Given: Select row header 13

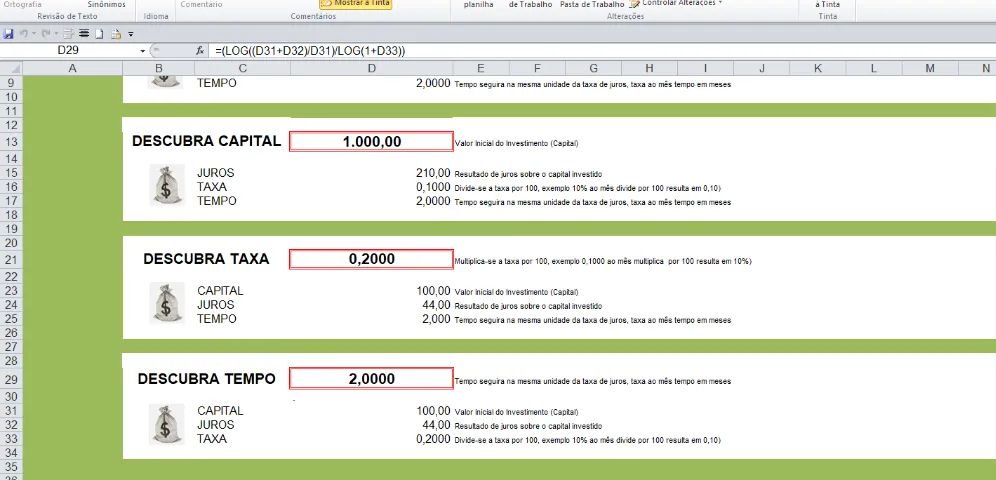Looking at the screenshot, I should pyautogui.click(x=11, y=142).
